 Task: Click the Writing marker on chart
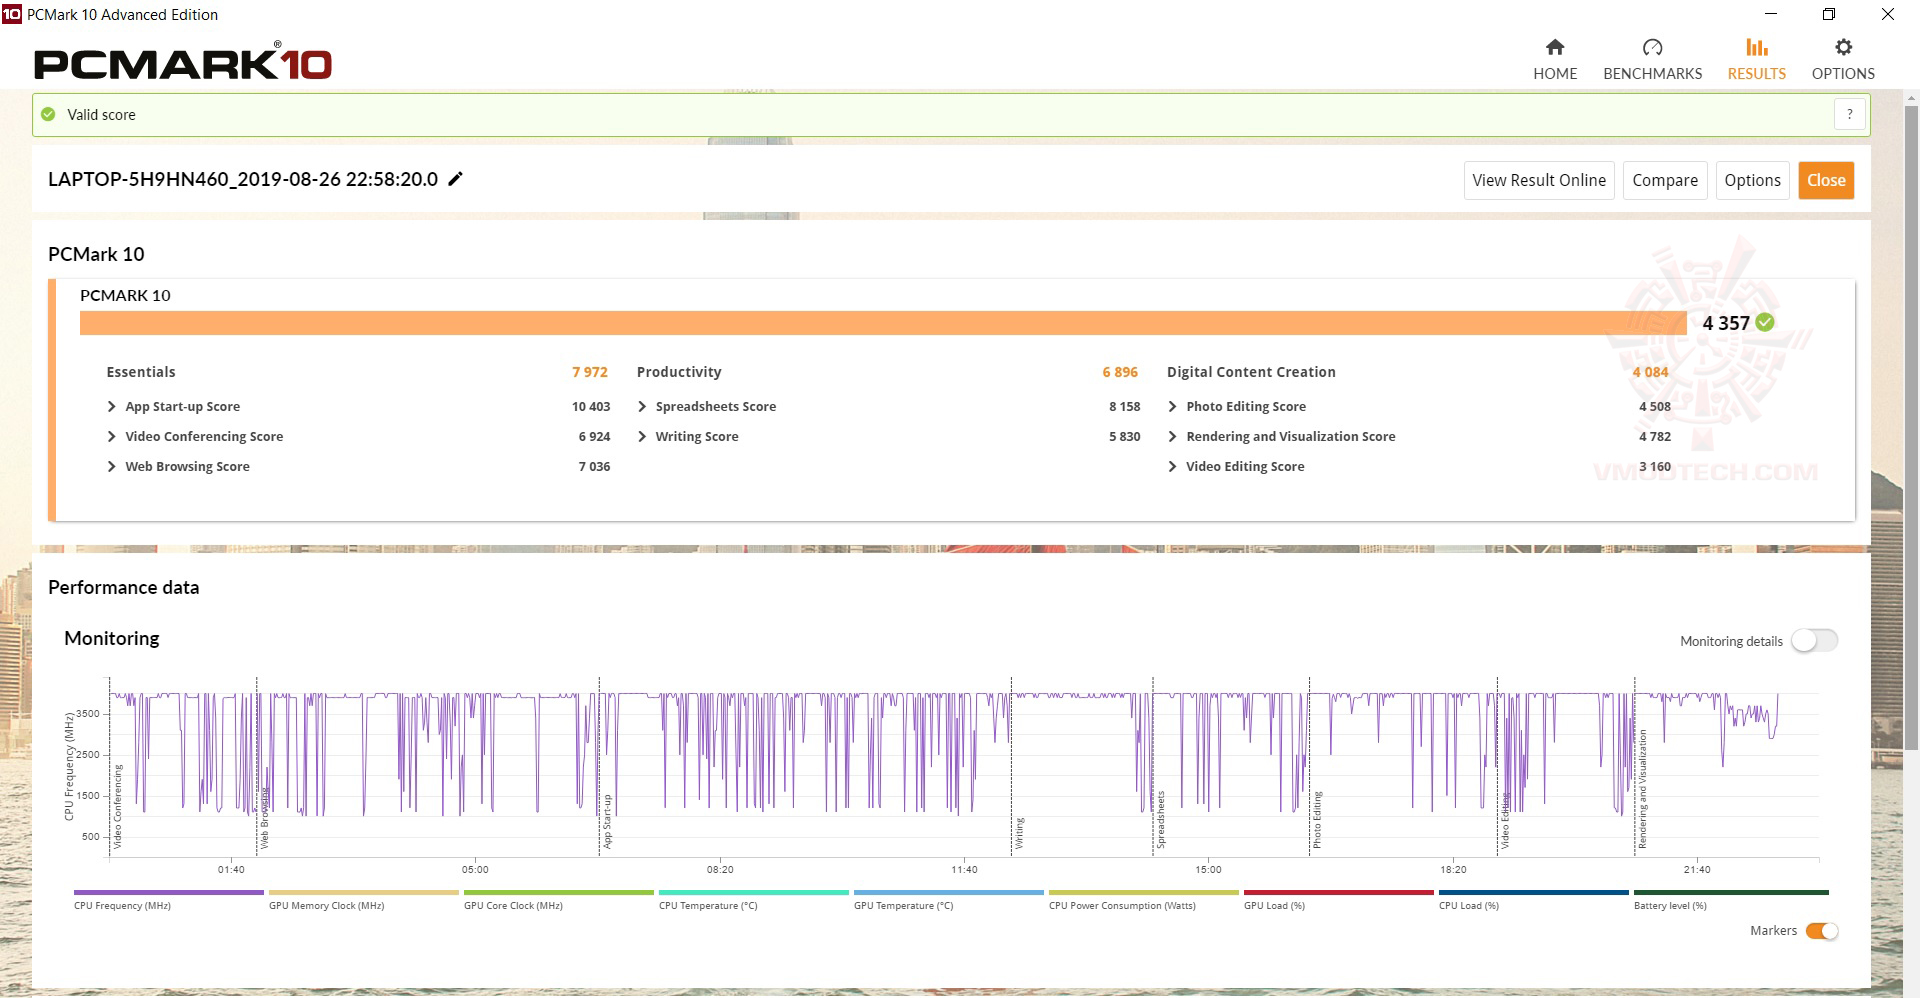coord(1020,833)
